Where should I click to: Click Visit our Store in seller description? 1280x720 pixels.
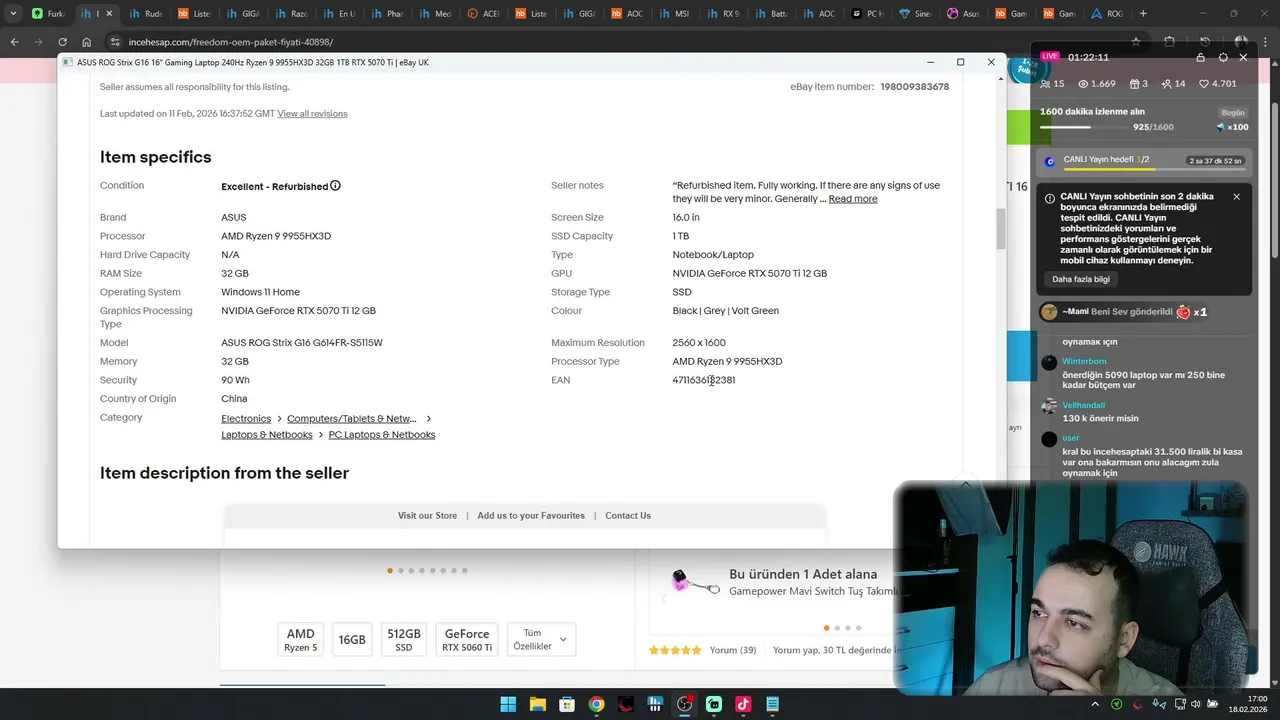click(427, 516)
